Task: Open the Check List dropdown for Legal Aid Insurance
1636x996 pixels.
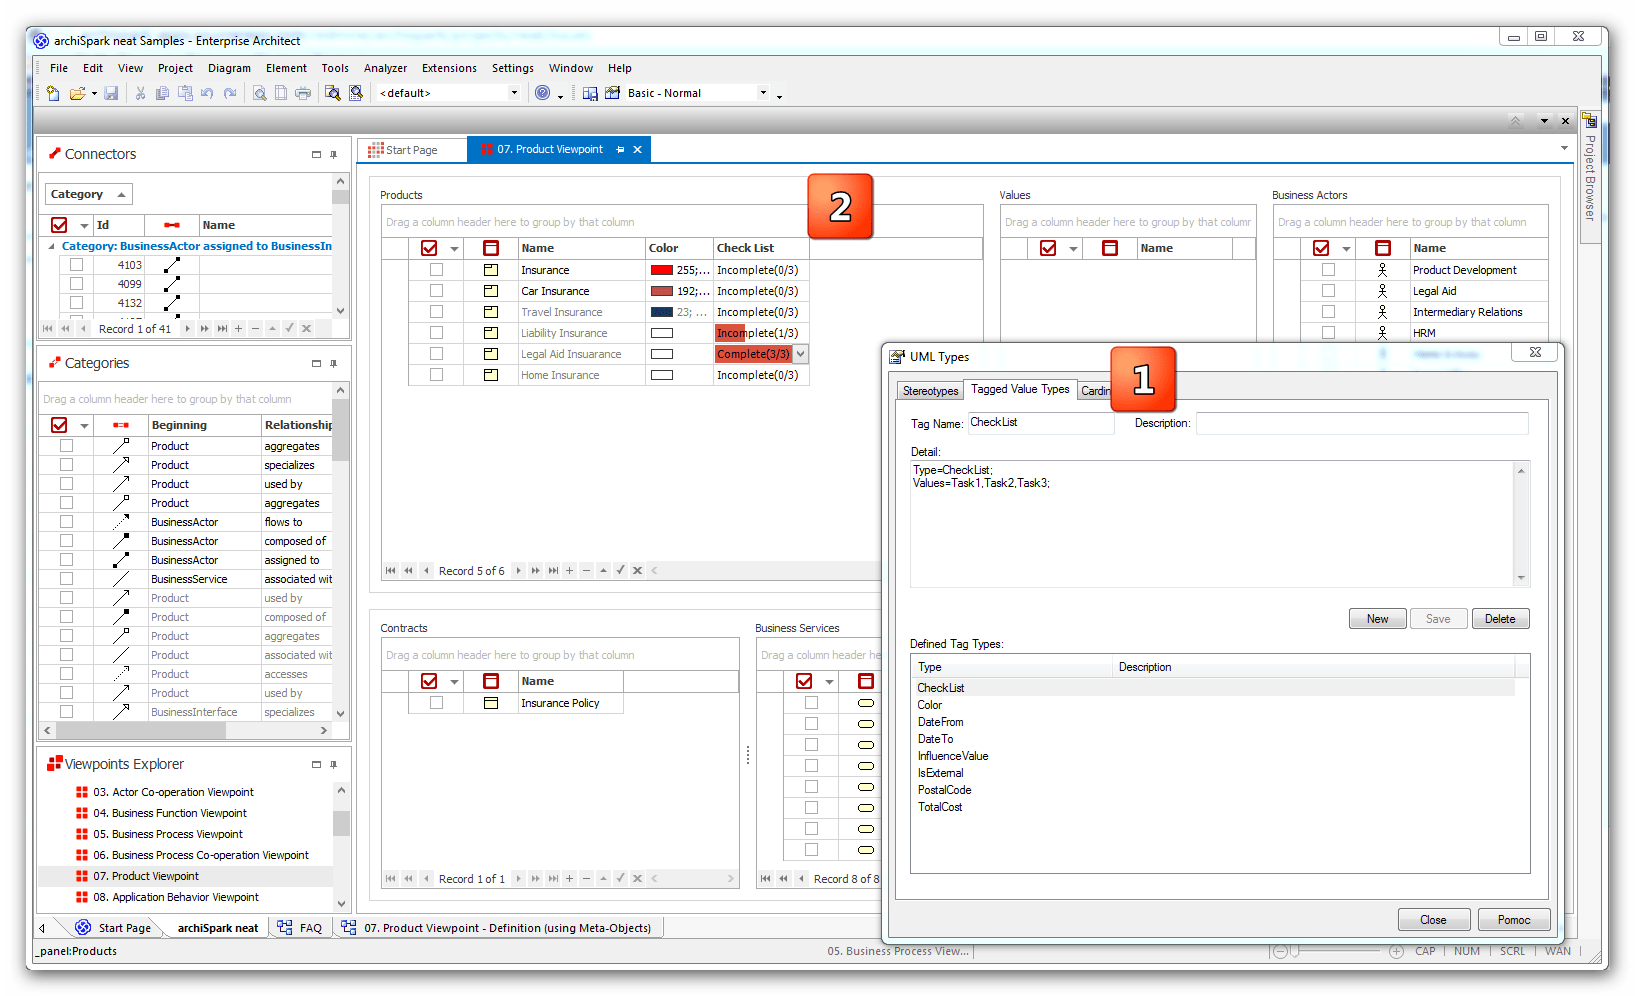Action: click(801, 354)
